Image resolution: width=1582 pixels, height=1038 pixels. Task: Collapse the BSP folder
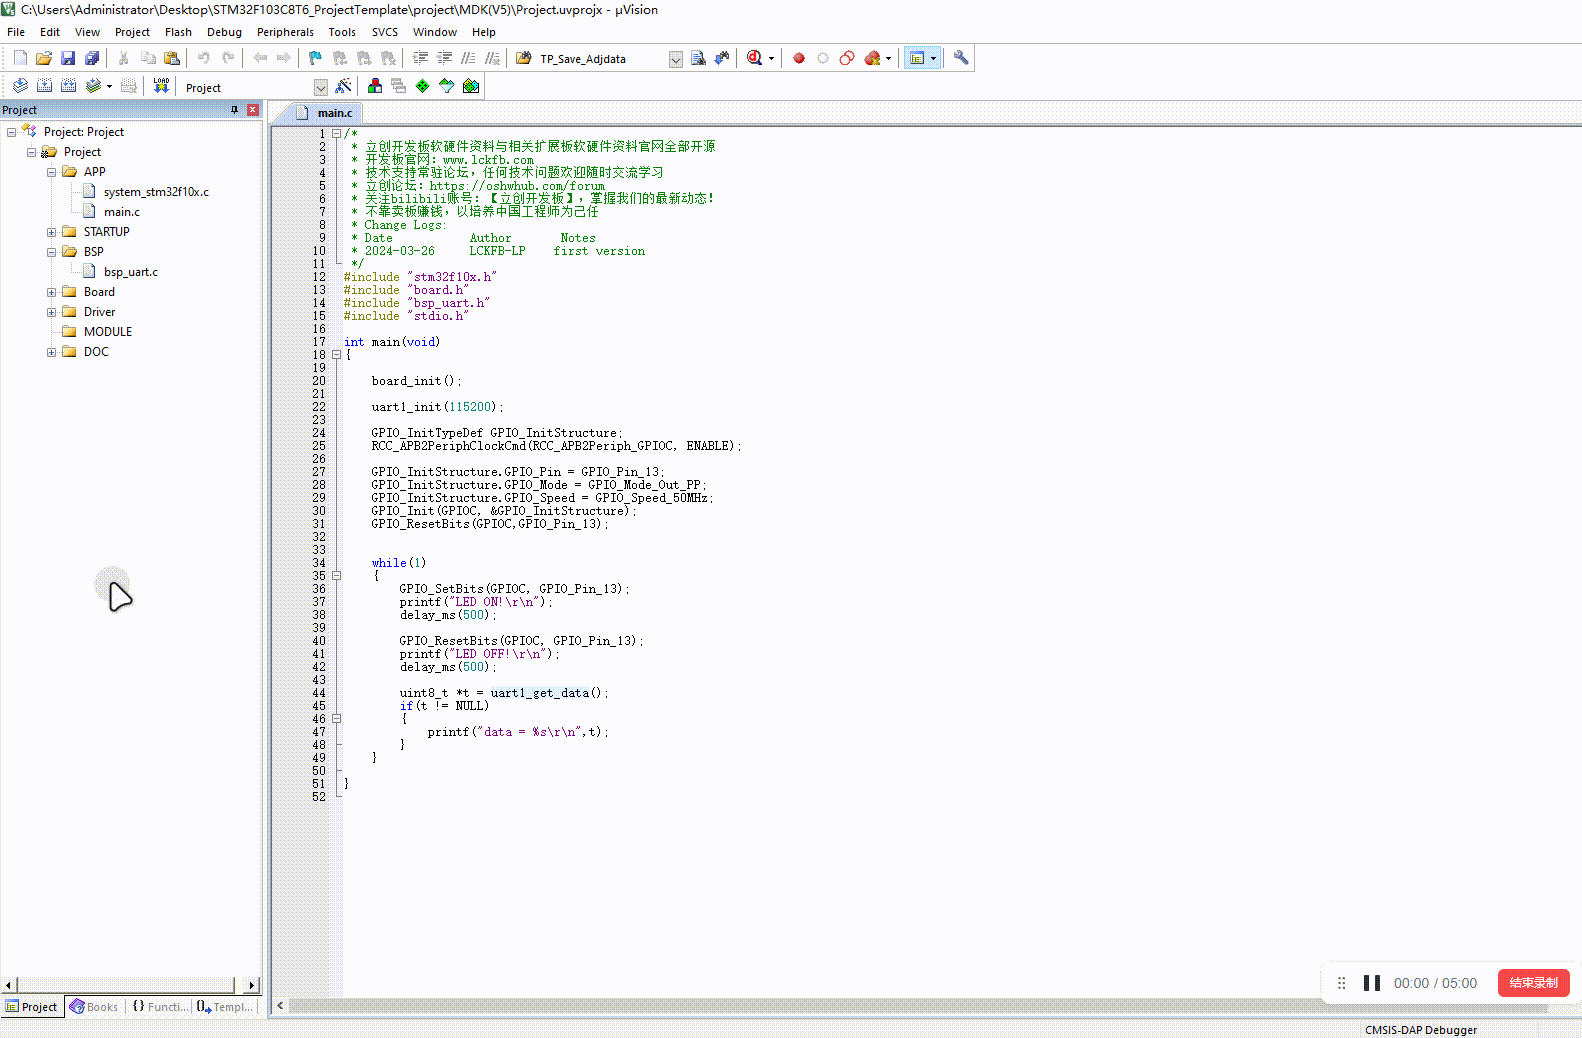51,252
